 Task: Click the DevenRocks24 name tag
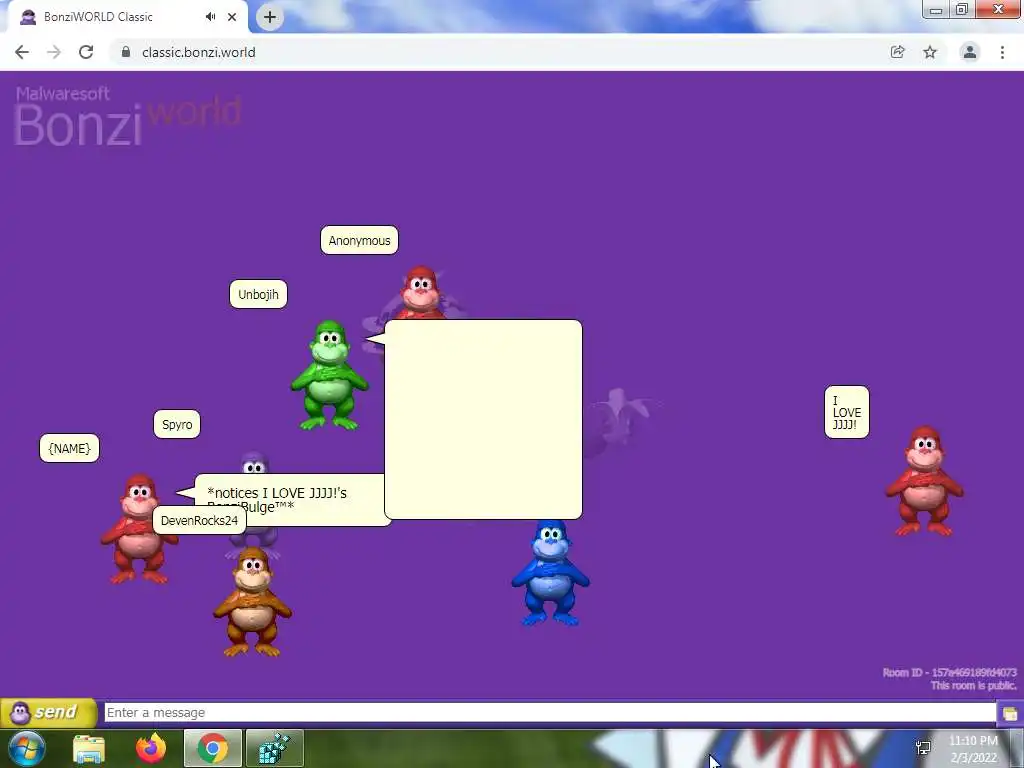(199, 520)
